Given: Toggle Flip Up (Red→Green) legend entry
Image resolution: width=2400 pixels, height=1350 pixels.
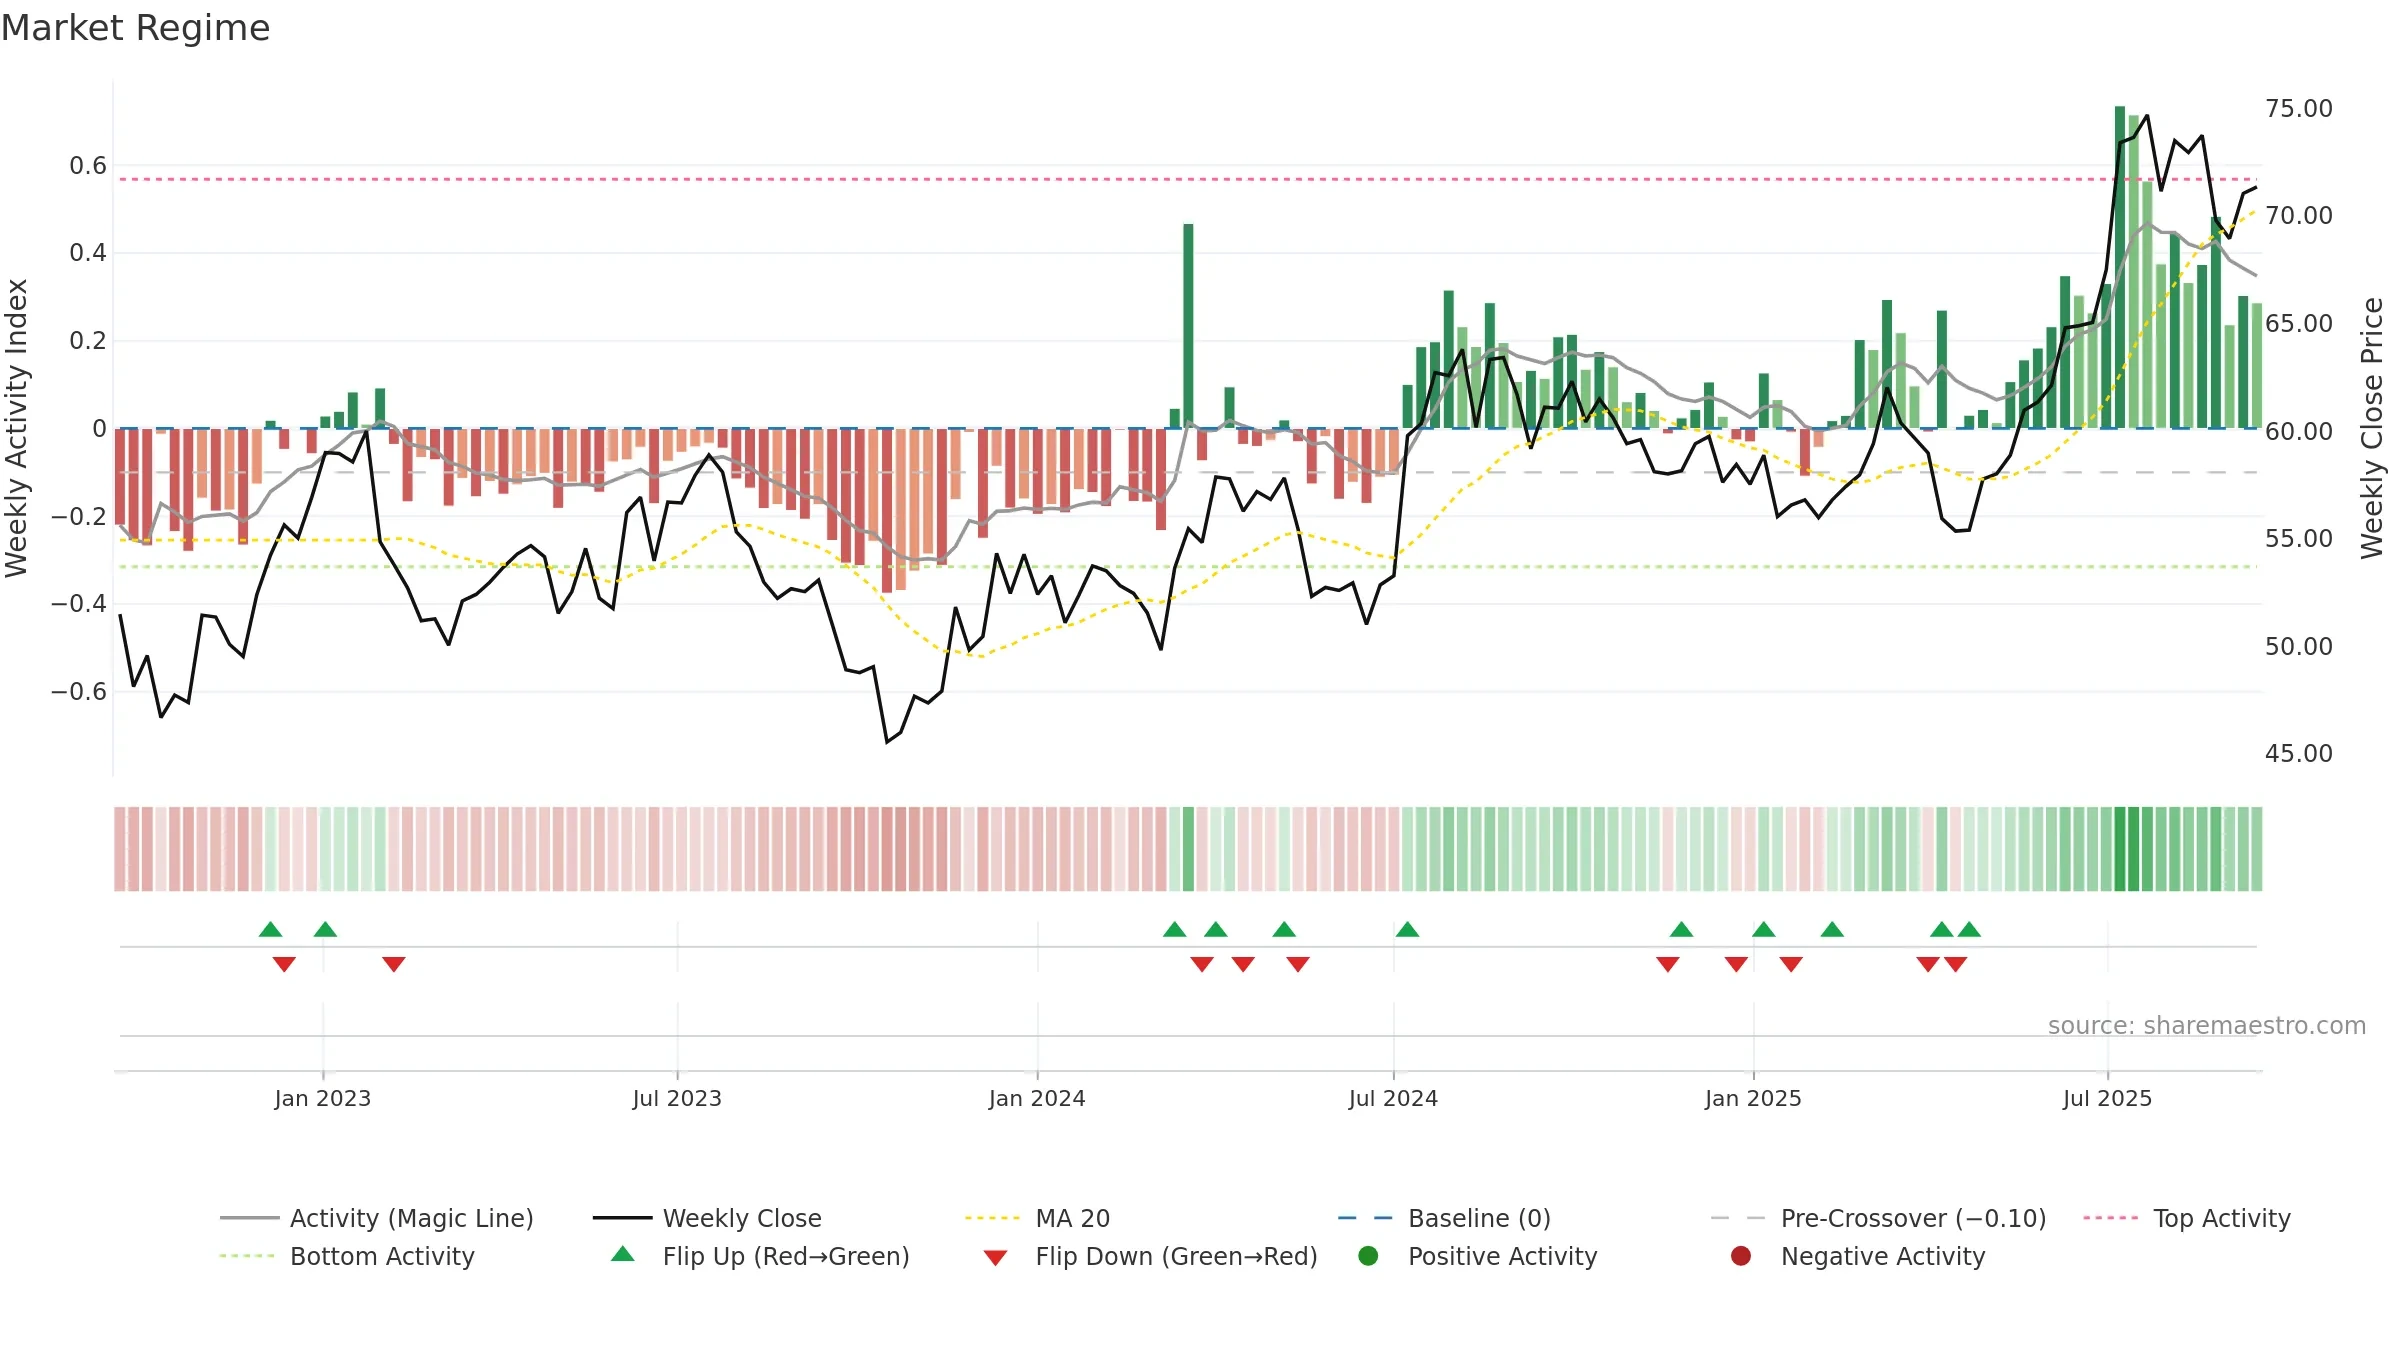Looking at the screenshot, I should point(760,1256).
